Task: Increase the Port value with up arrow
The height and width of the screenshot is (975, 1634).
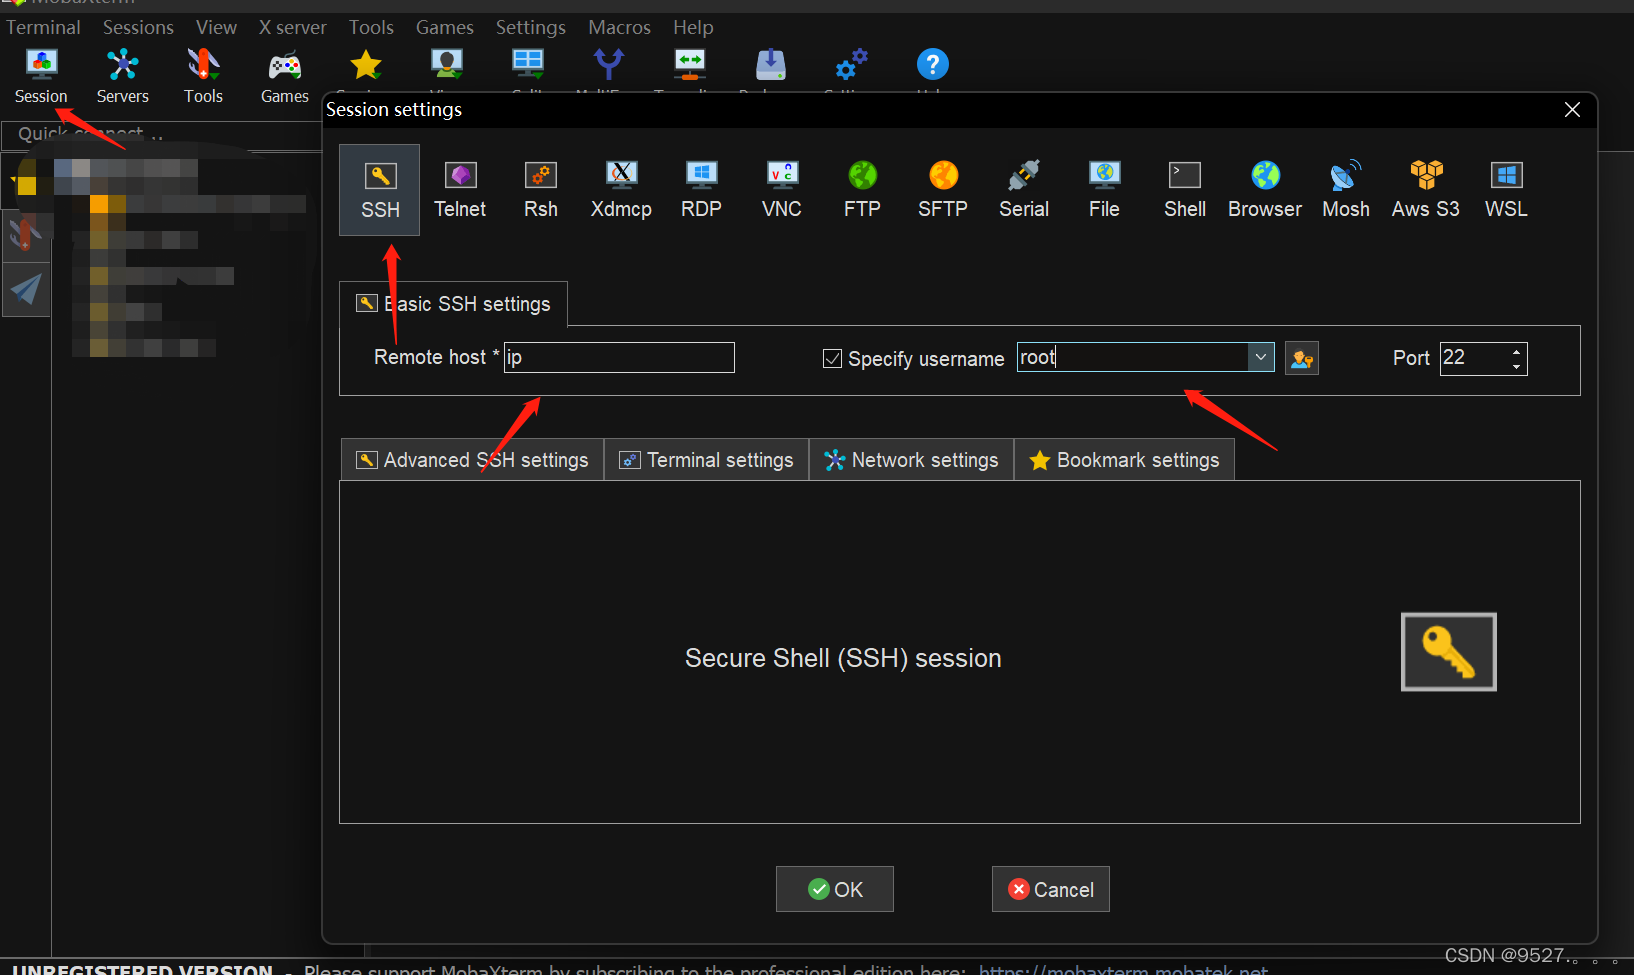Action: (1516, 350)
